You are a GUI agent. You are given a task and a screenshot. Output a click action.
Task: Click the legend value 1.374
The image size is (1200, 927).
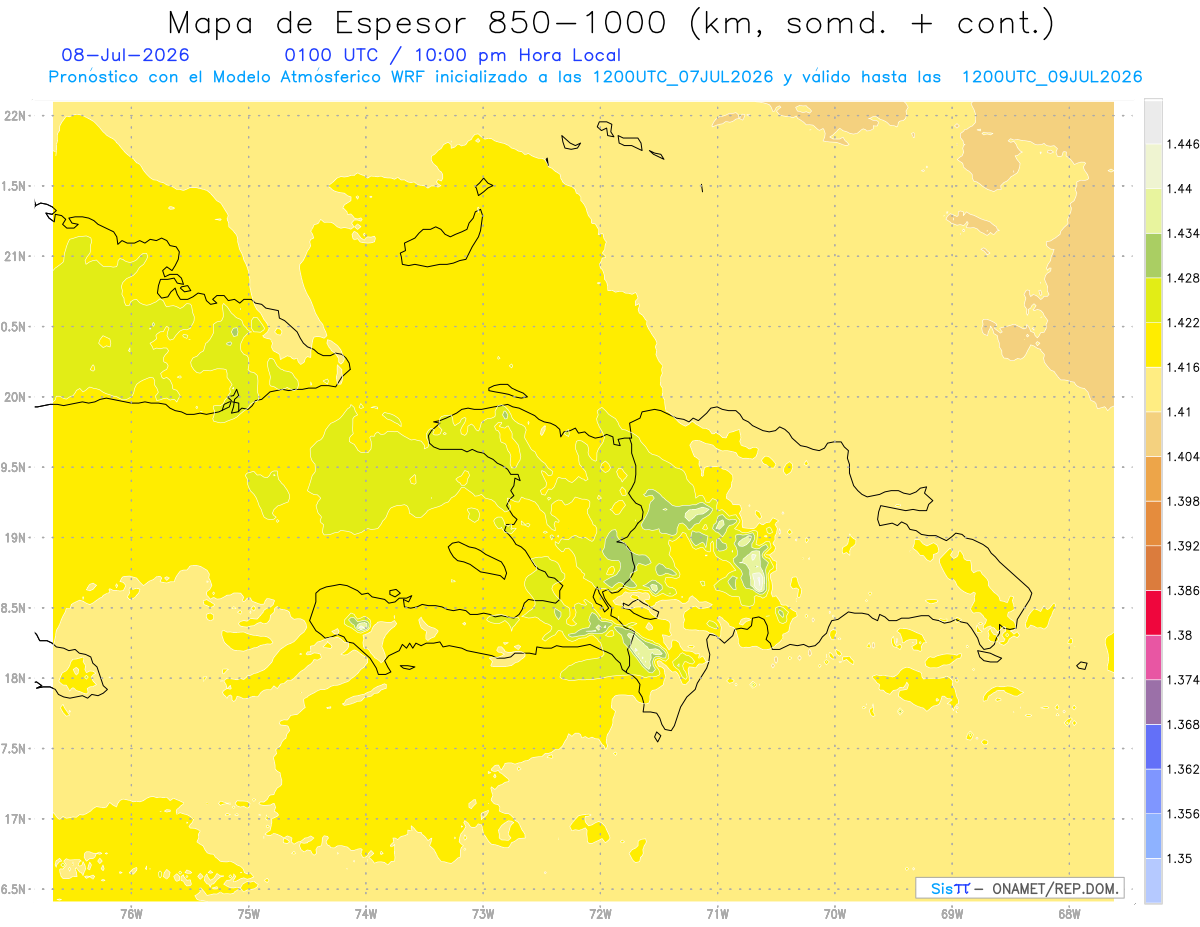[1183, 680]
